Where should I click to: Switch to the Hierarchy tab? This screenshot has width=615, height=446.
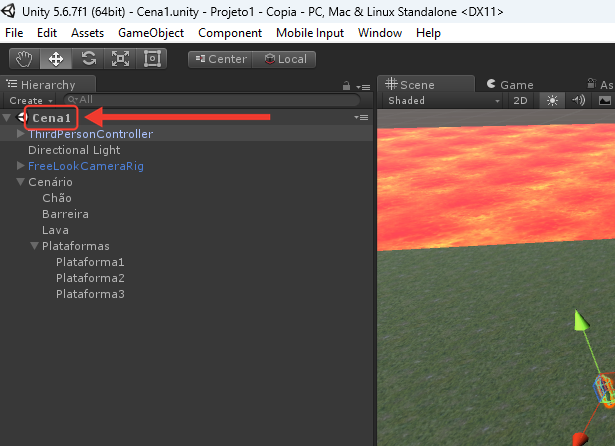48,85
